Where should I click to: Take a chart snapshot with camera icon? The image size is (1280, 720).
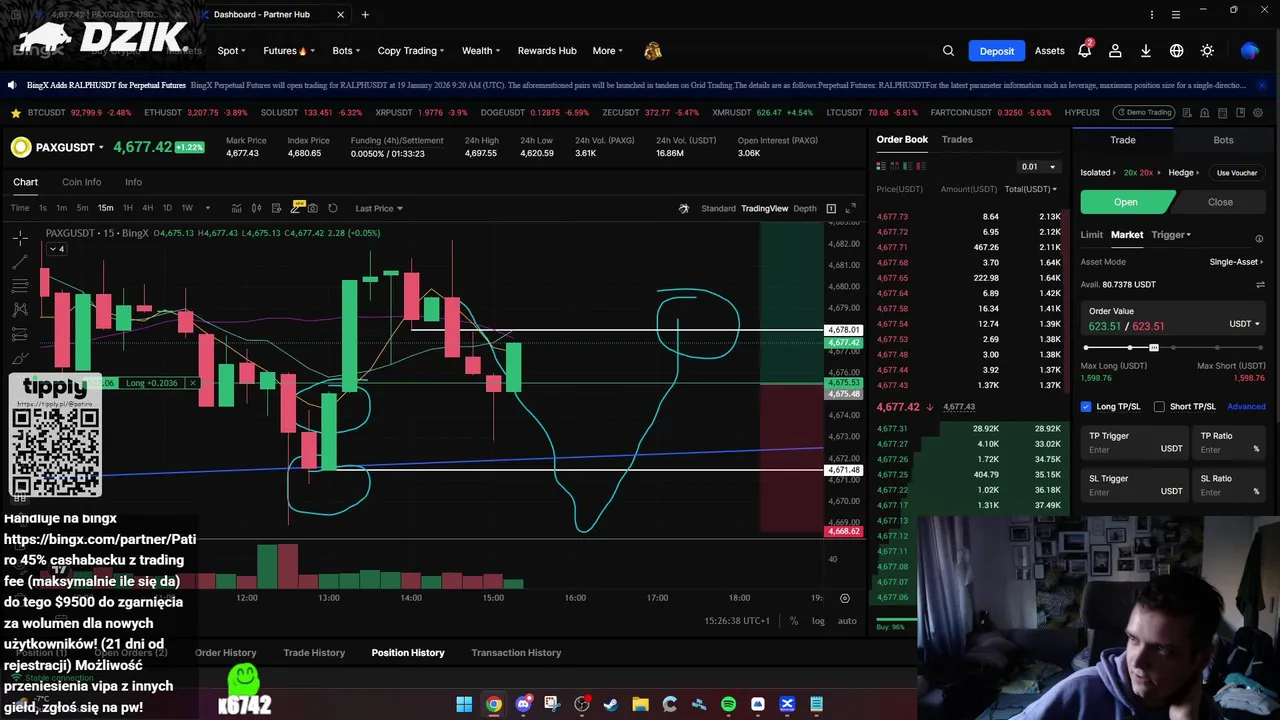click(x=313, y=208)
